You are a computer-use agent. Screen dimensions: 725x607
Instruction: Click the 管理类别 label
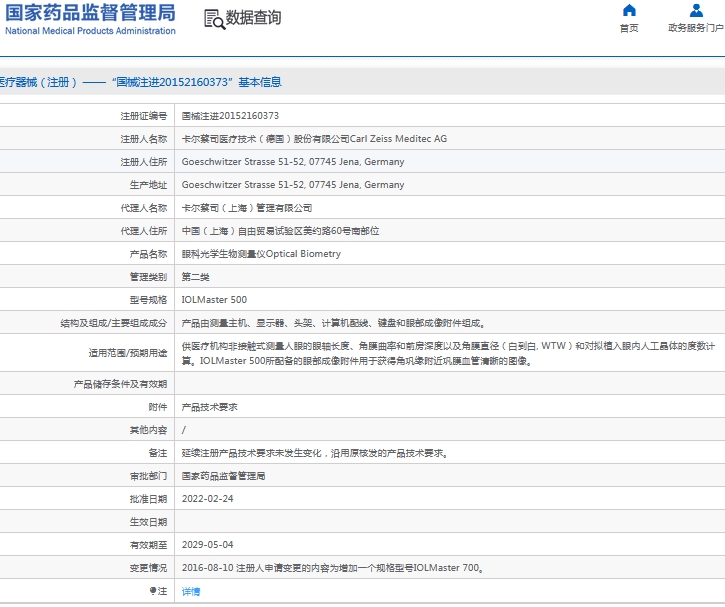pyautogui.click(x=148, y=277)
